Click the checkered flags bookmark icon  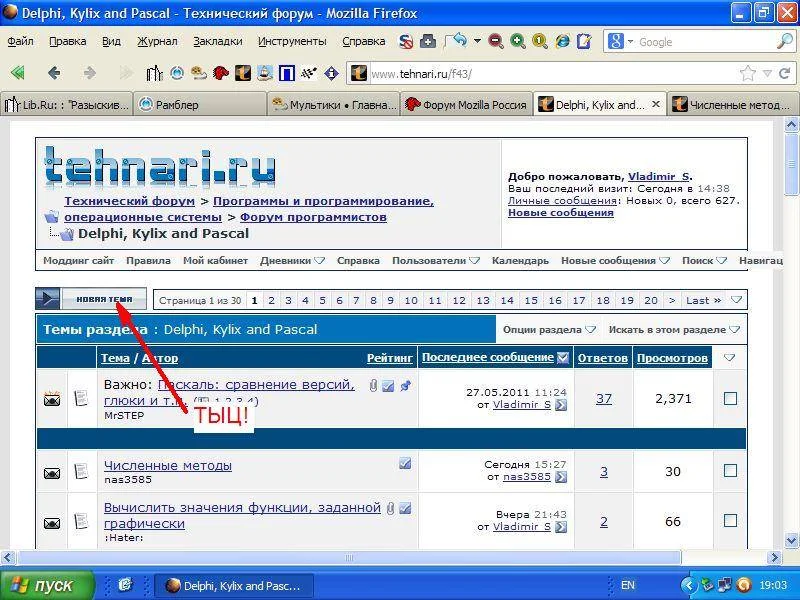coord(309,74)
